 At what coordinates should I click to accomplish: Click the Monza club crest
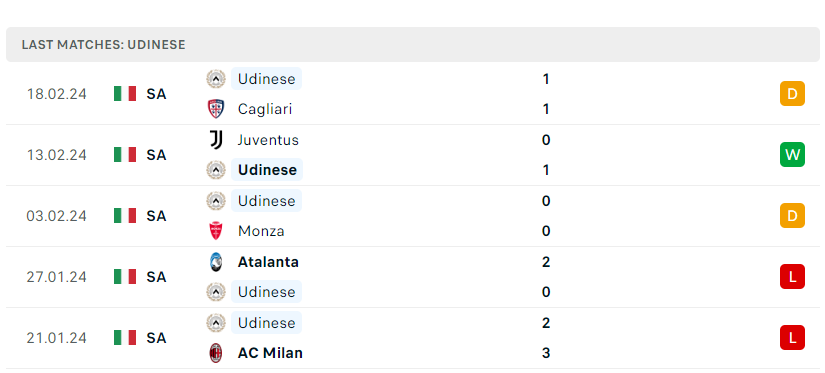(216, 231)
